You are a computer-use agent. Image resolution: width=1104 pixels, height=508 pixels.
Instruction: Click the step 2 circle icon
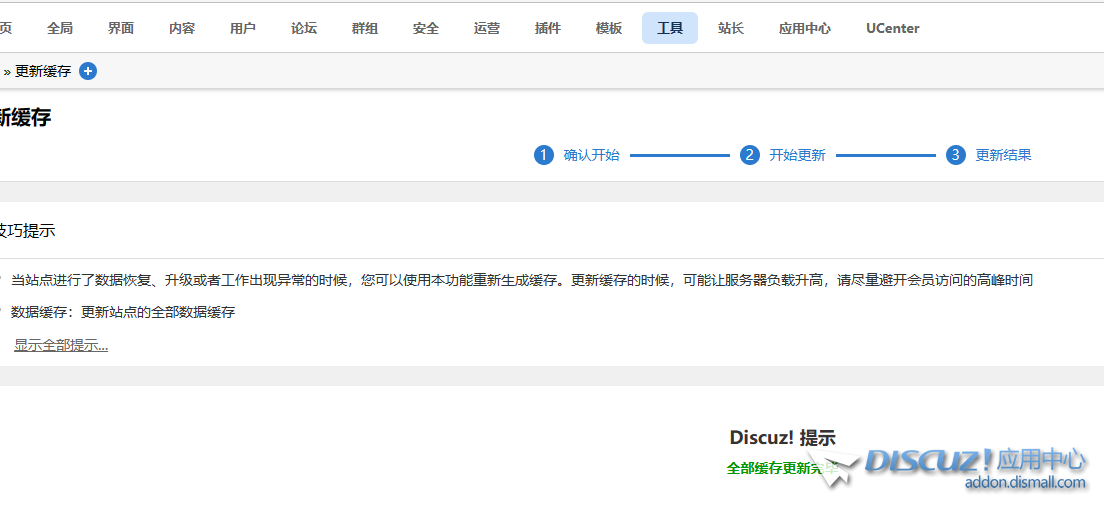click(x=749, y=155)
